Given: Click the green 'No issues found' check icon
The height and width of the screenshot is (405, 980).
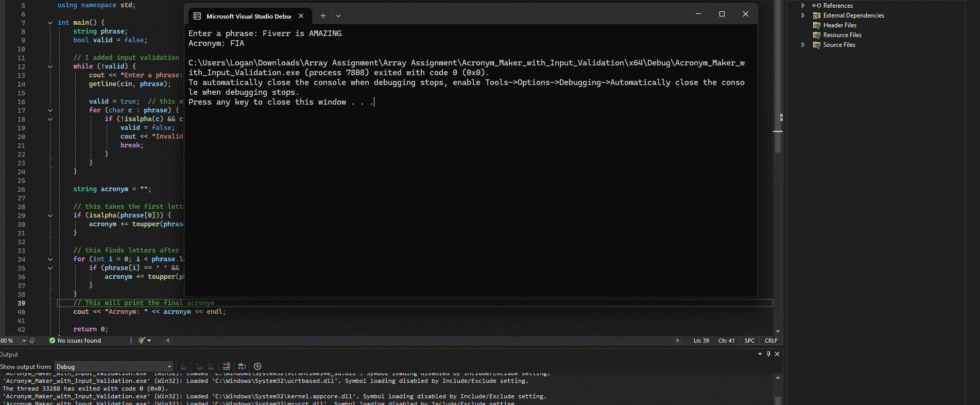Looking at the screenshot, I should coord(50,340).
